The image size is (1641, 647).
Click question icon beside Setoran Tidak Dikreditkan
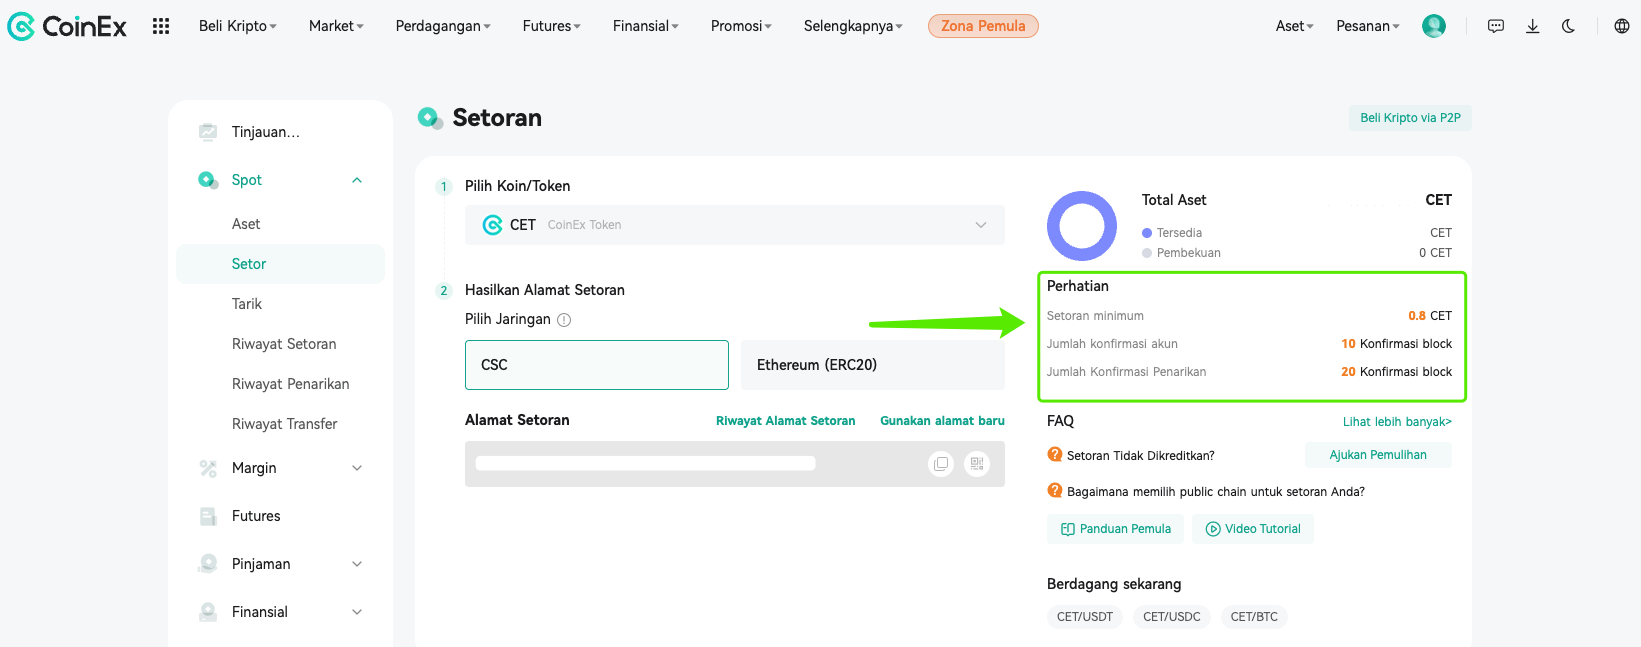(1054, 455)
